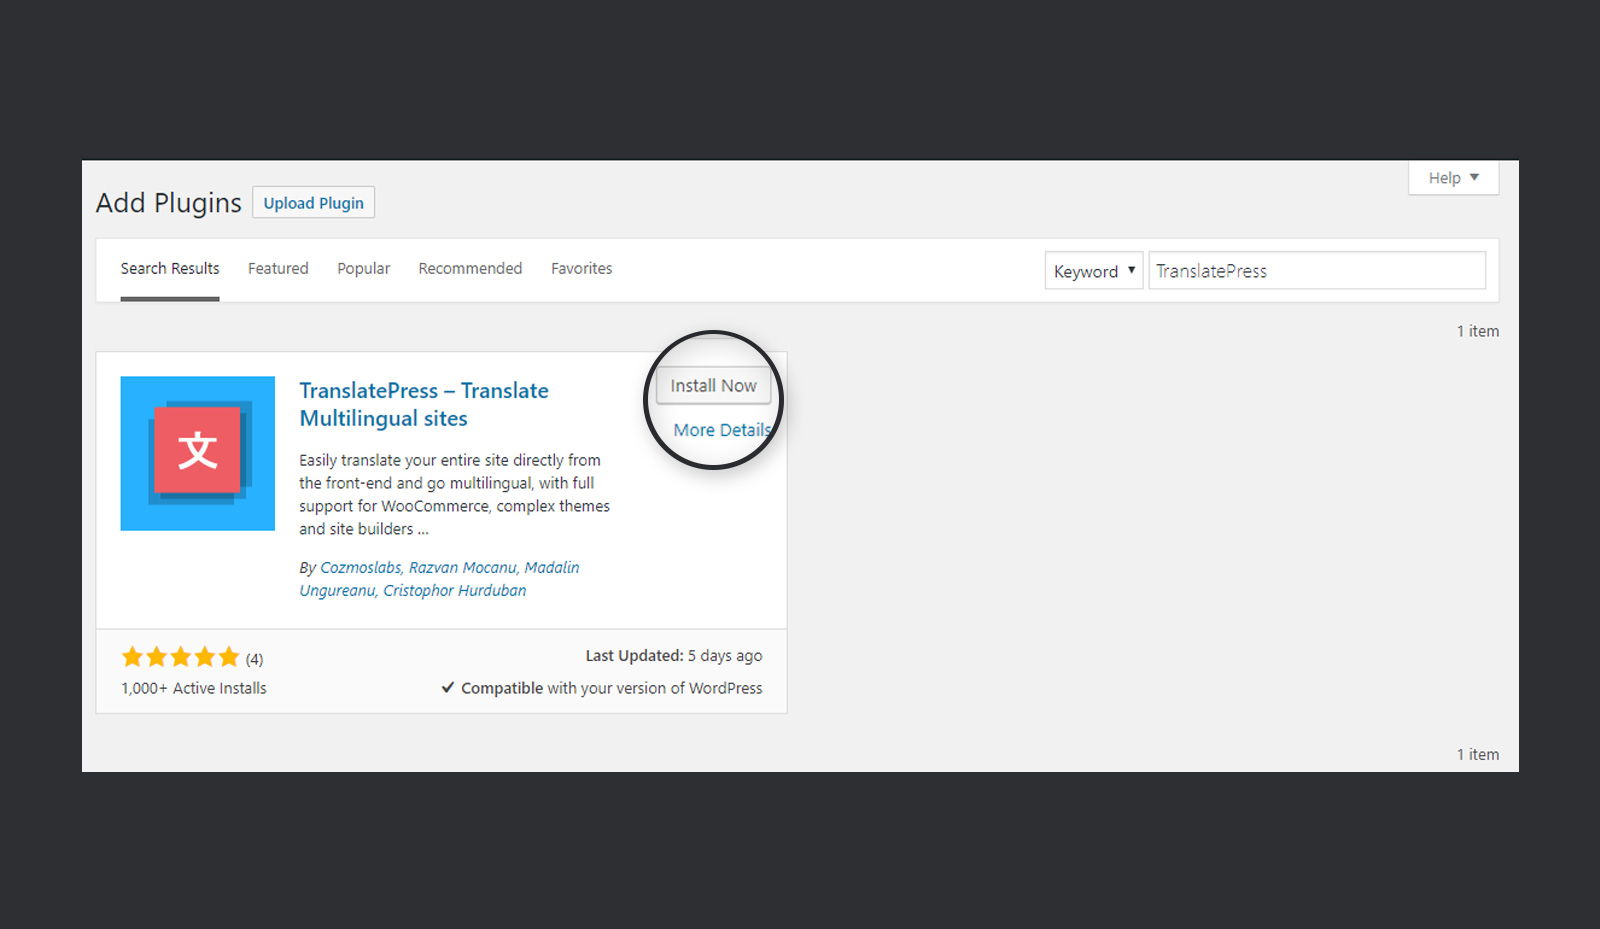Viewport: 1600px width, 929px height.
Task: Open the Recommended plugins tab
Action: (470, 268)
